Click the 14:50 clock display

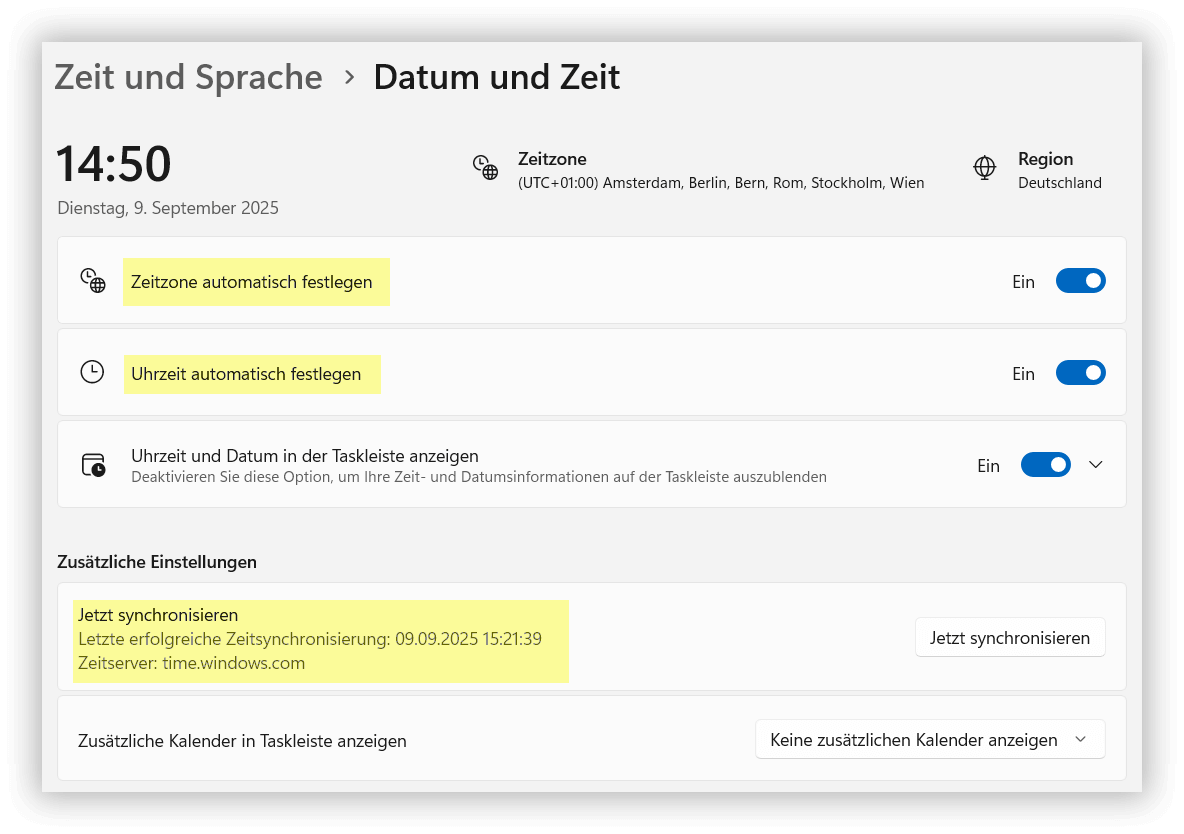click(114, 163)
